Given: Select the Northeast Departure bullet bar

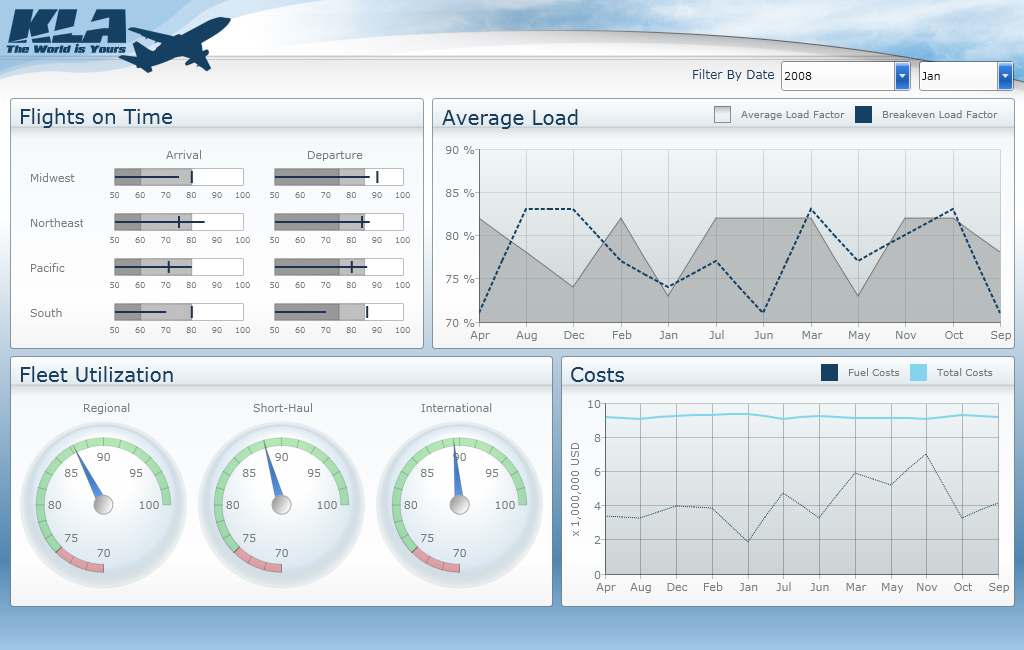Looking at the screenshot, I should point(338,222).
